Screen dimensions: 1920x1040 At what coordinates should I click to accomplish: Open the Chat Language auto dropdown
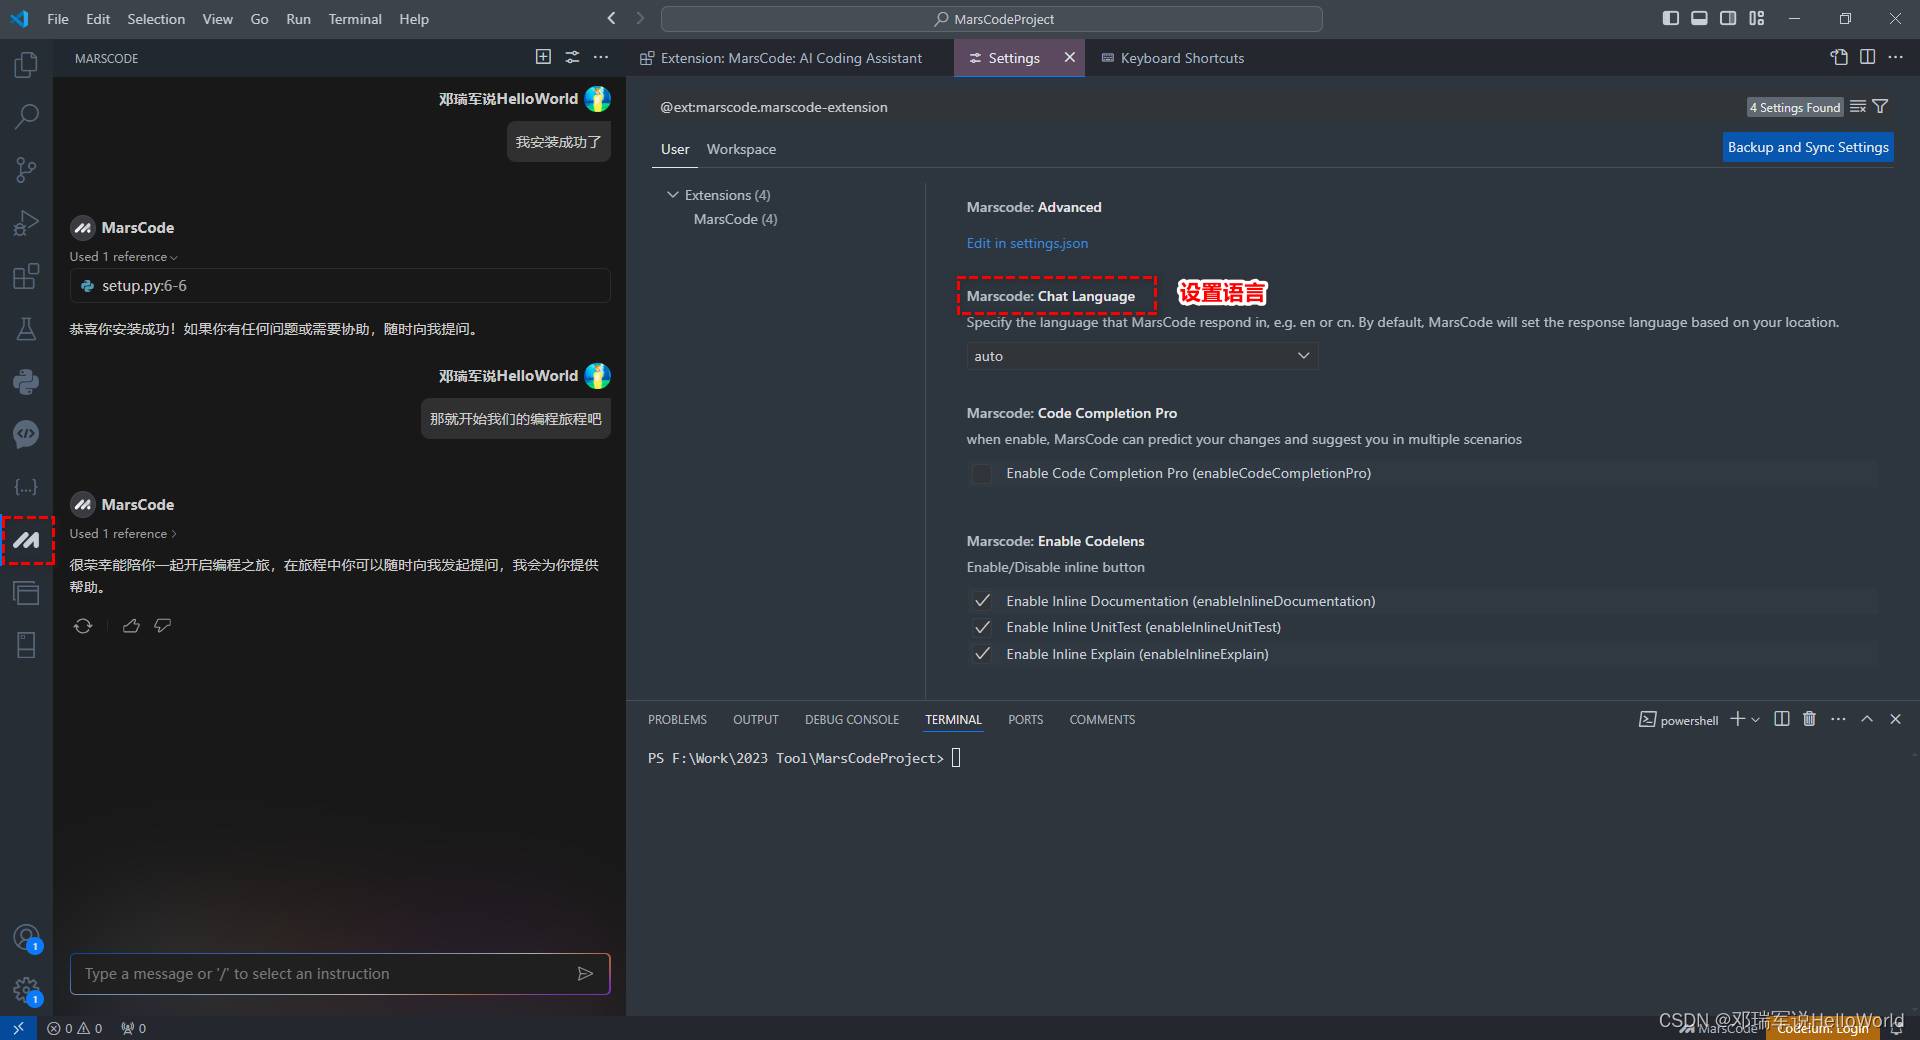click(x=1142, y=356)
